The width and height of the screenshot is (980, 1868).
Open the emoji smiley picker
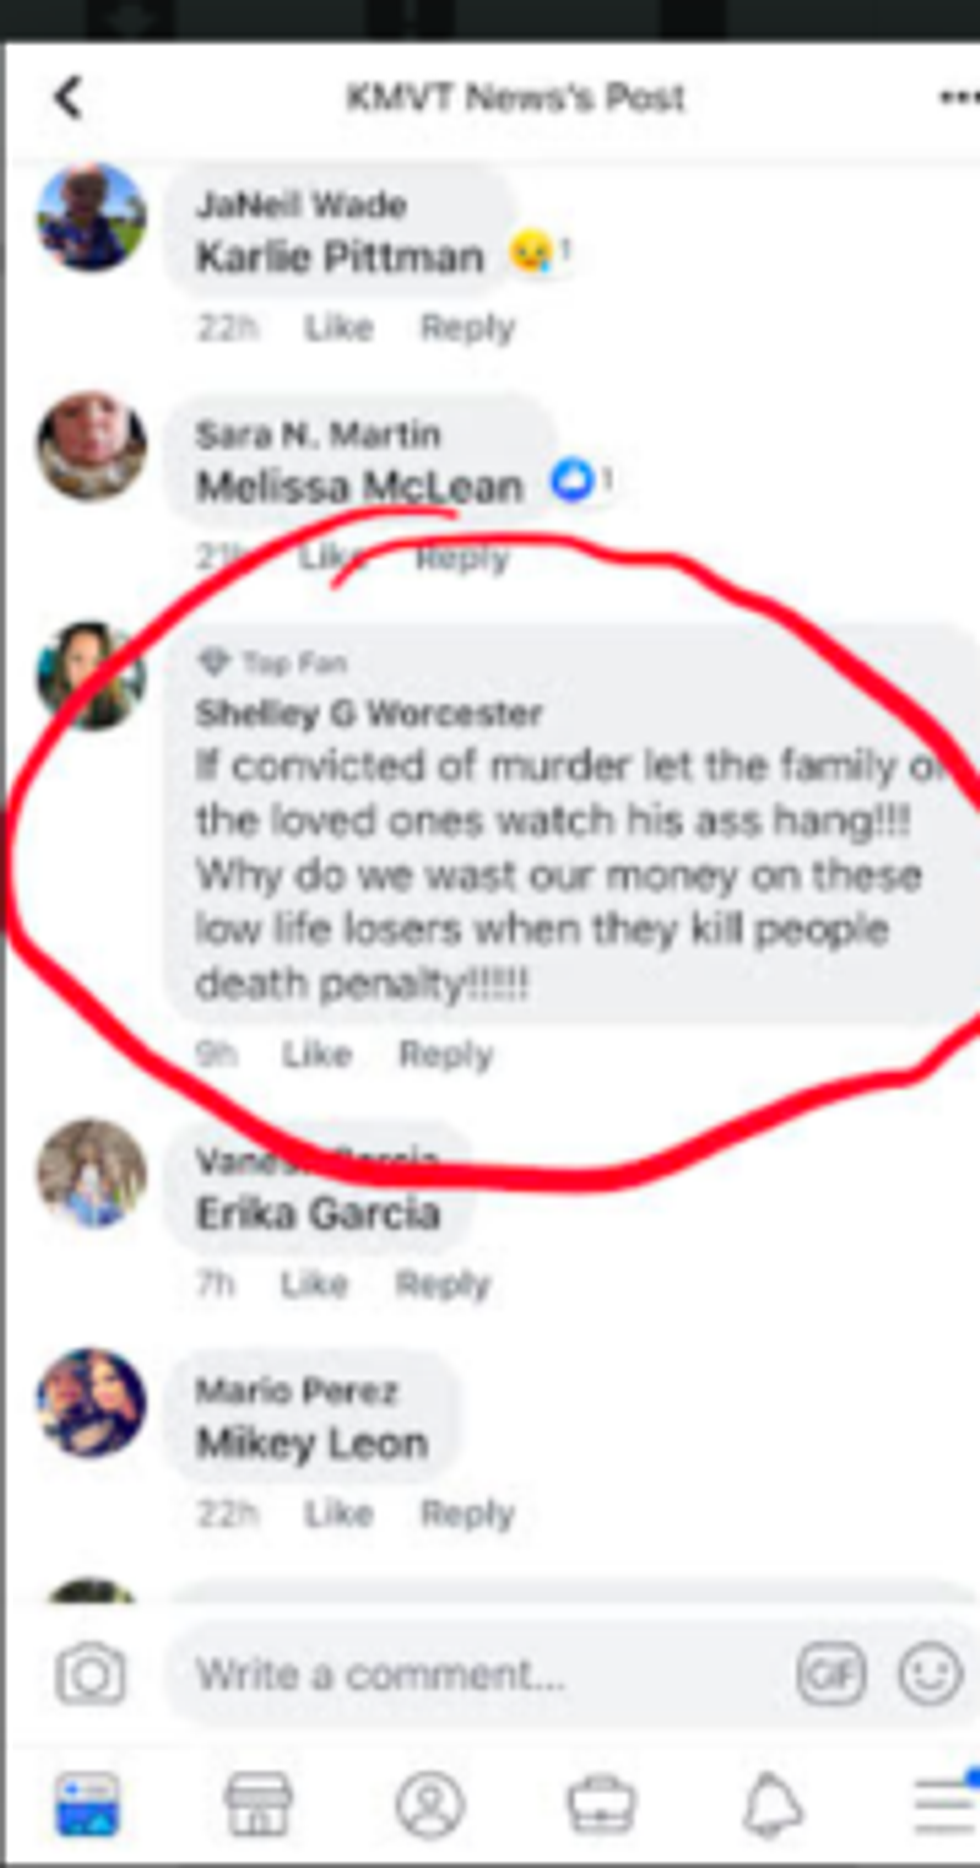[930, 1673]
